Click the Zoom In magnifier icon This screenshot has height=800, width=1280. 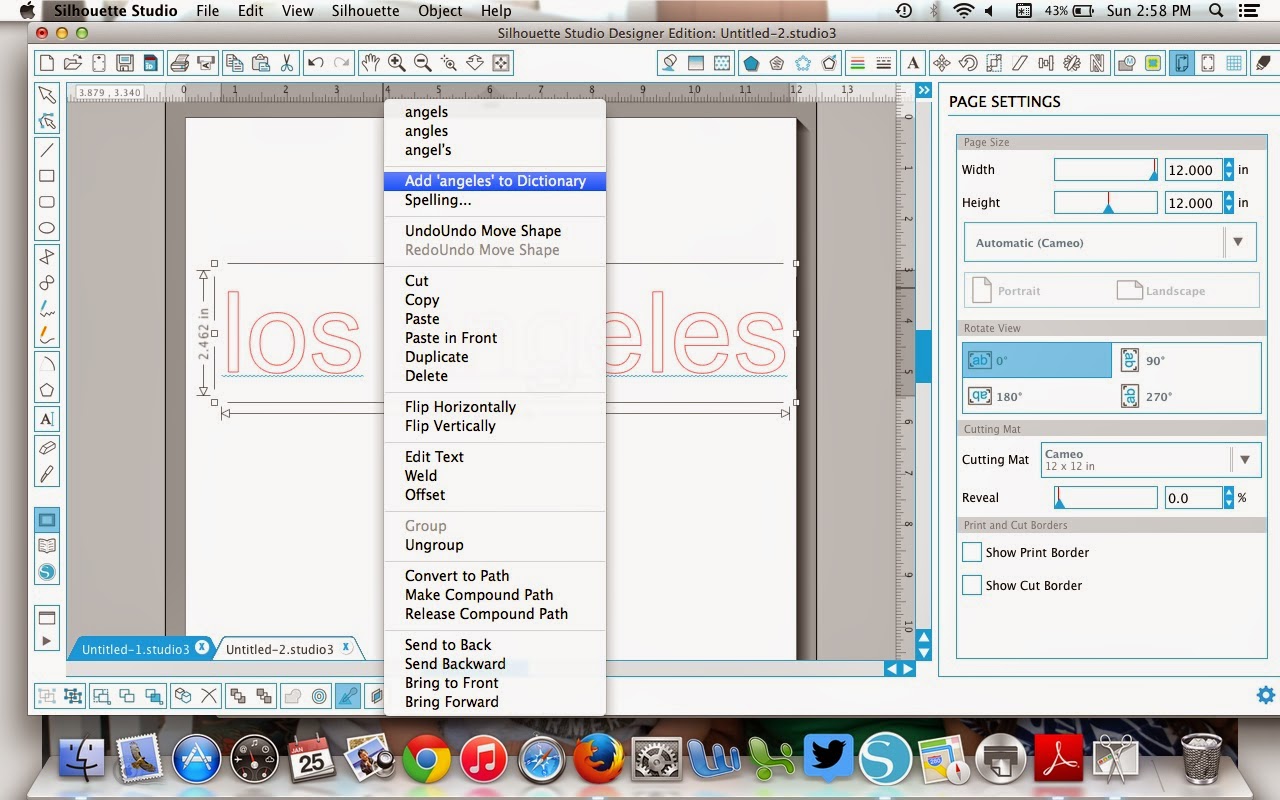click(x=397, y=63)
